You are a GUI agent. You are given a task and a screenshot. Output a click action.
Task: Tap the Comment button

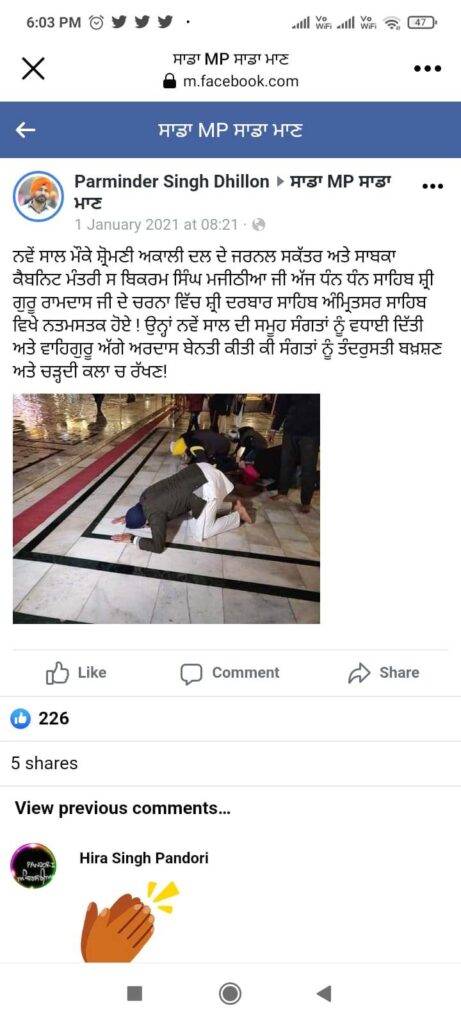230,673
